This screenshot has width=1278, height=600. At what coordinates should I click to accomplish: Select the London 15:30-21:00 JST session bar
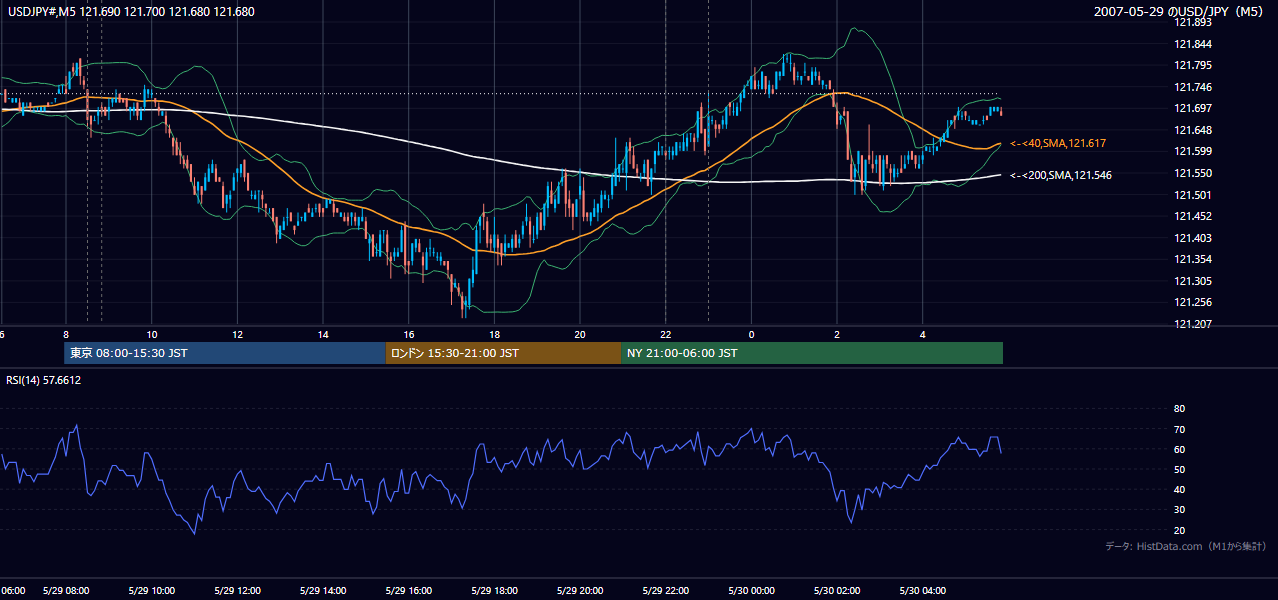(503, 353)
